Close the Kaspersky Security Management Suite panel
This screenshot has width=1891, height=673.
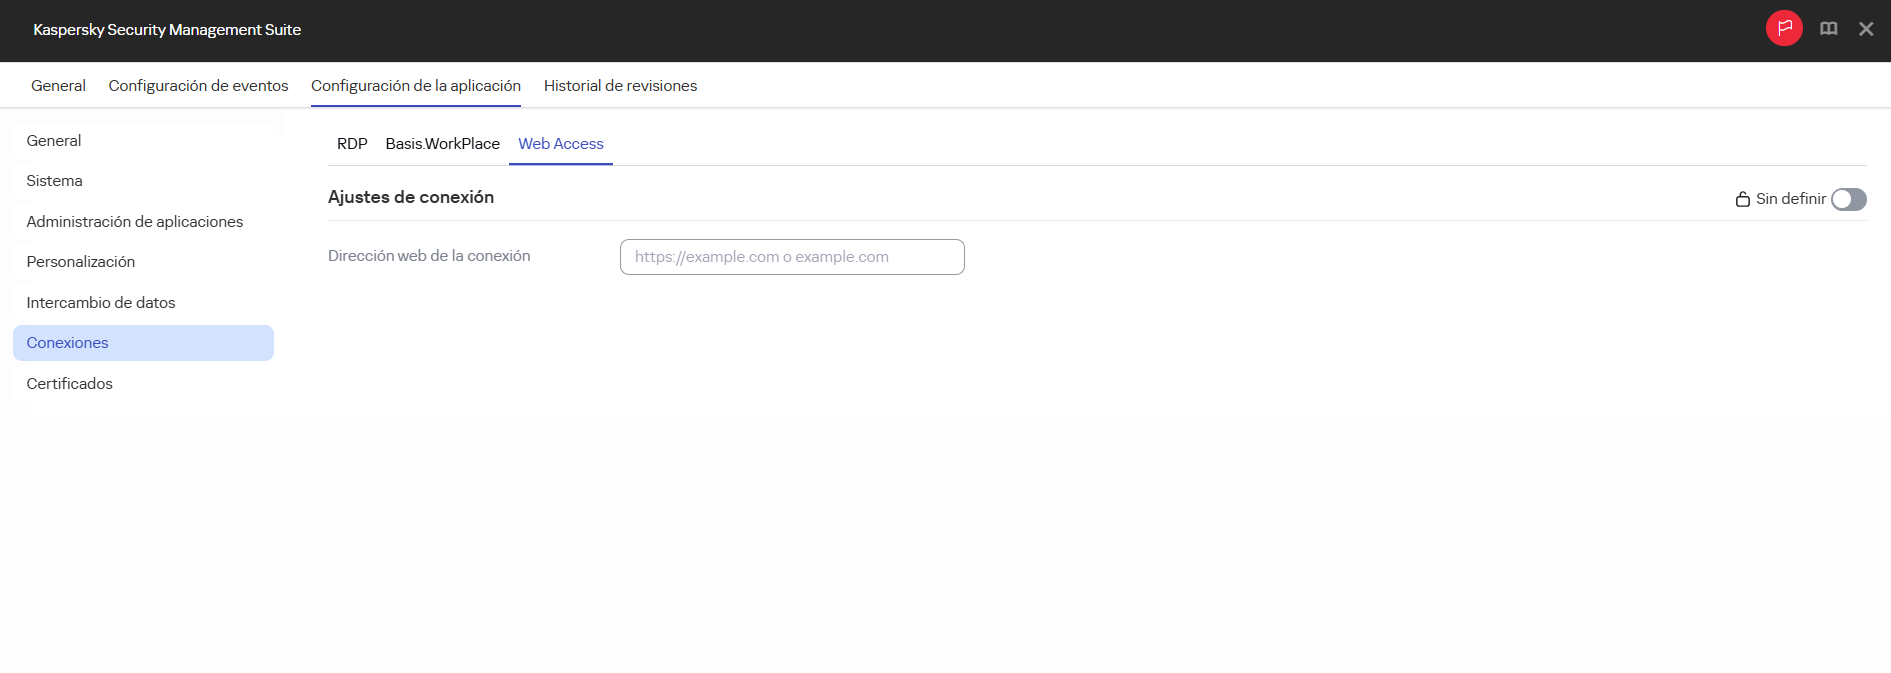(x=1866, y=29)
